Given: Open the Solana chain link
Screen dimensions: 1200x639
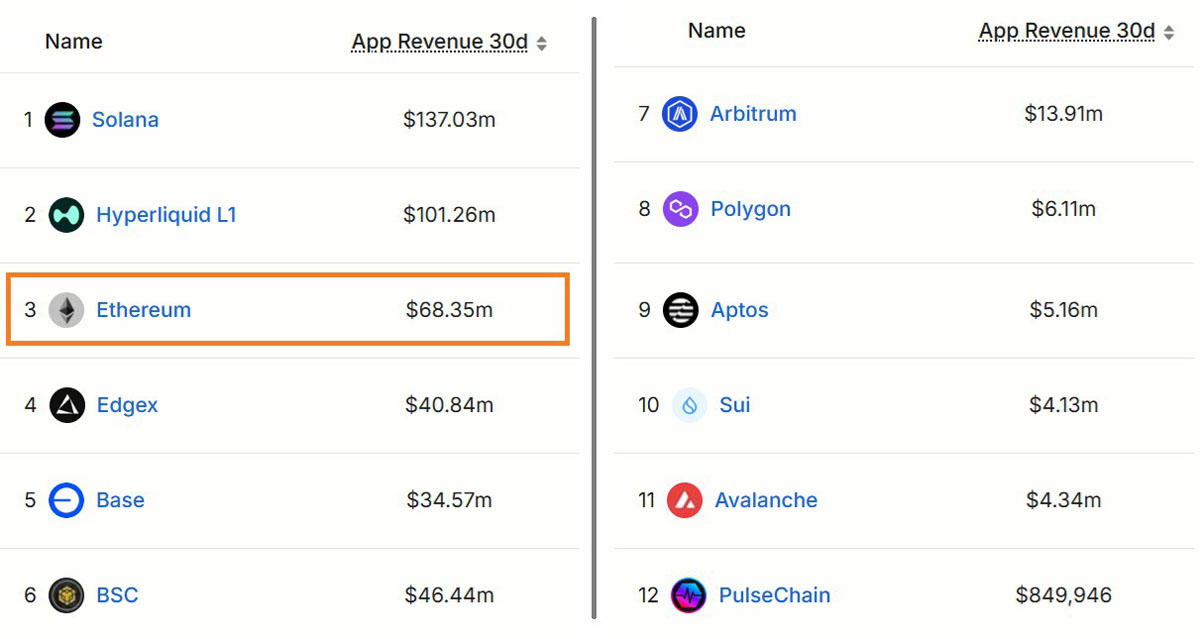Looking at the screenshot, I should (x=125, y=120).
